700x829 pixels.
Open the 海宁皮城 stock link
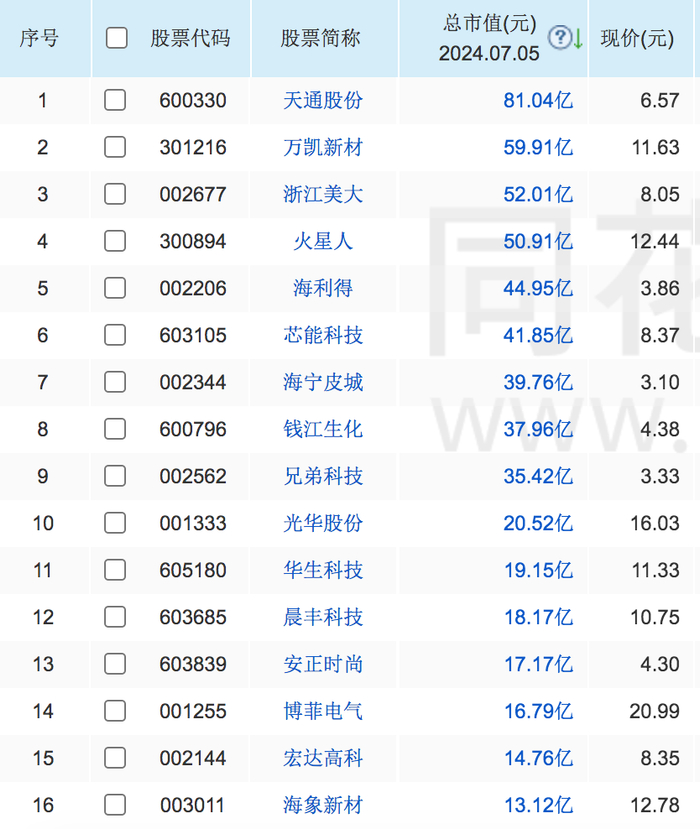click(x=323, y=382)
